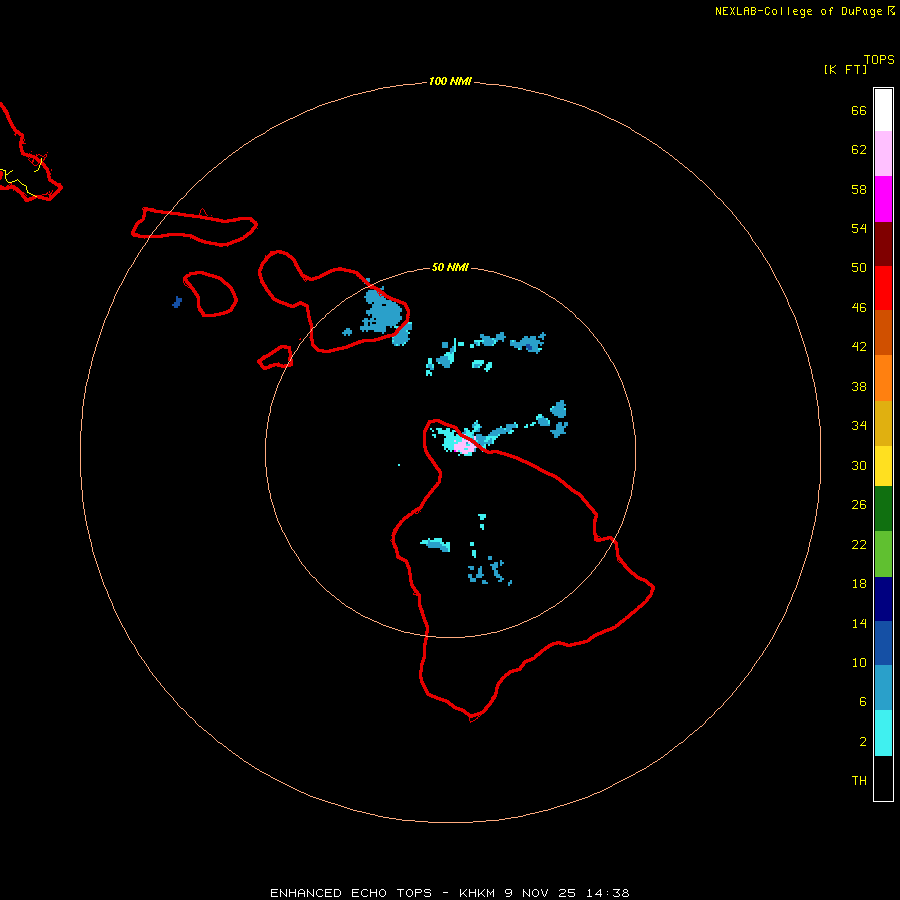Image resolution: width=900 pixels, height=900 pixels.
Task: Click the legend value 58
Action: click(x=859, y=189)
